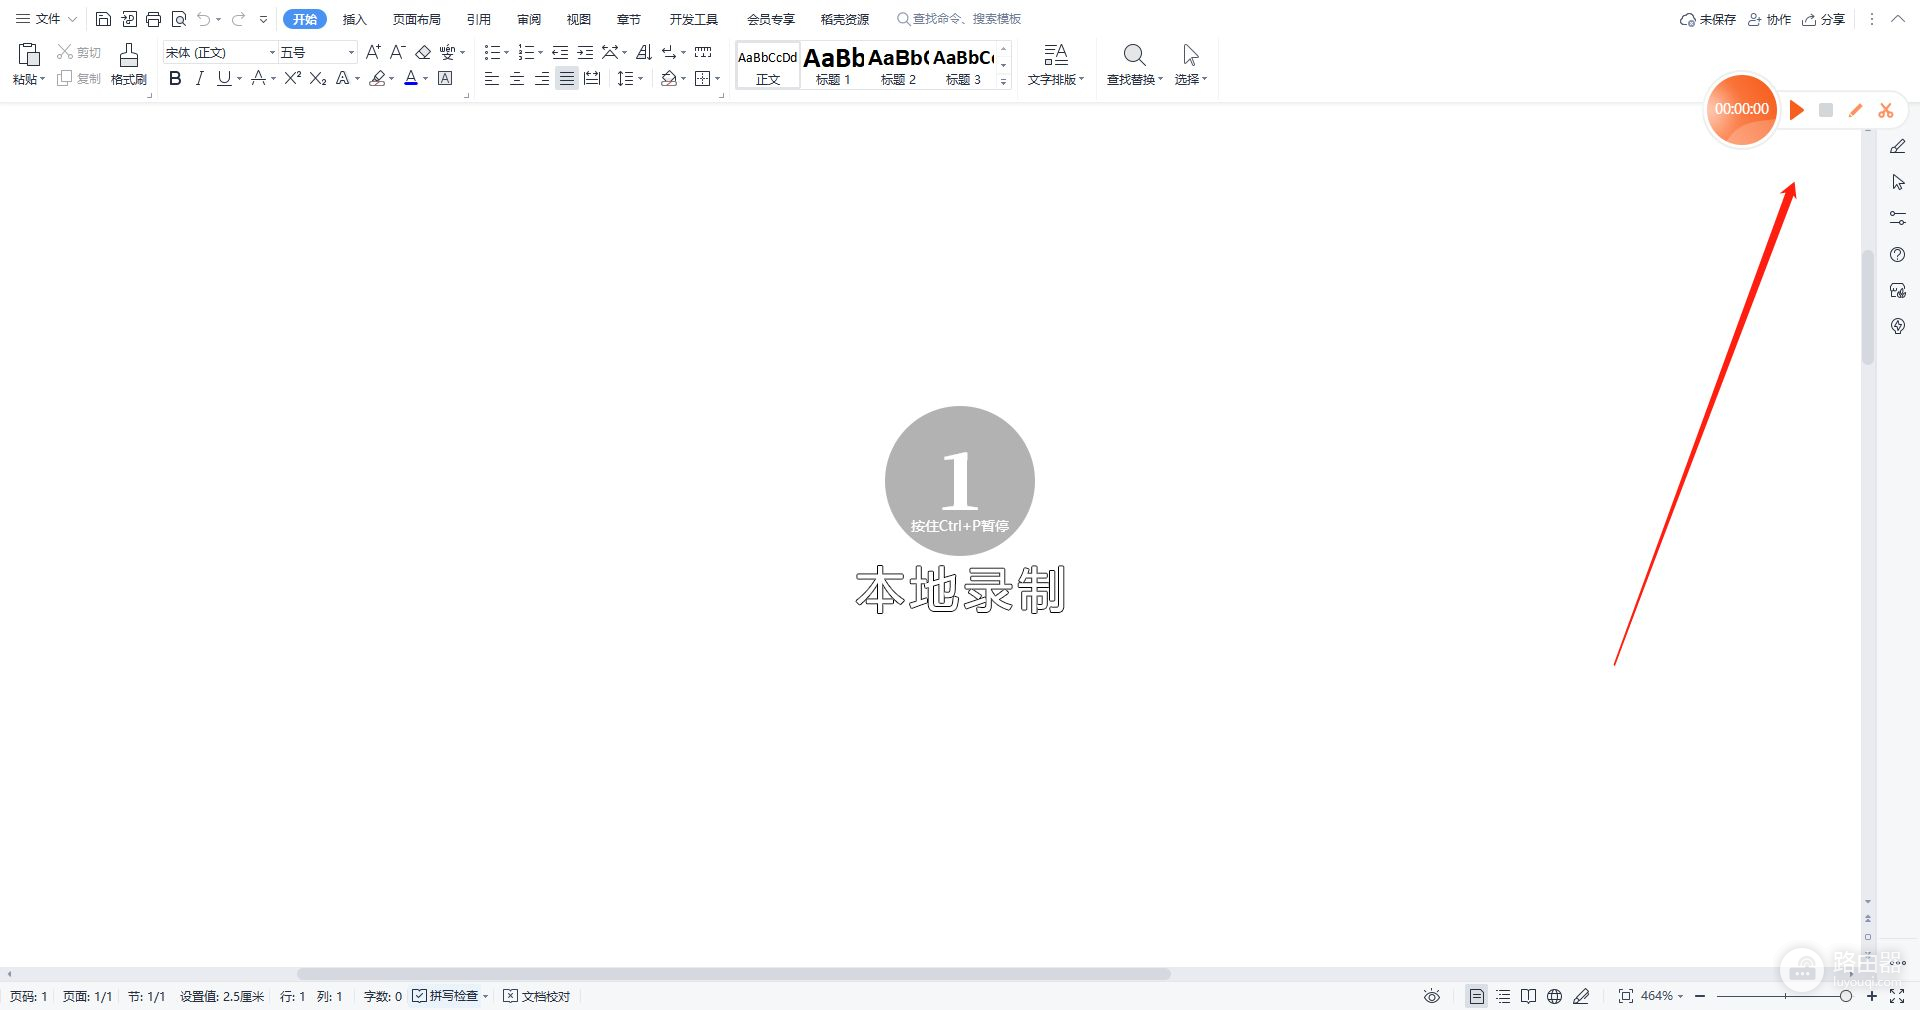Start the screen recording with play button

pyautogui.click(x=1796, y=110)
